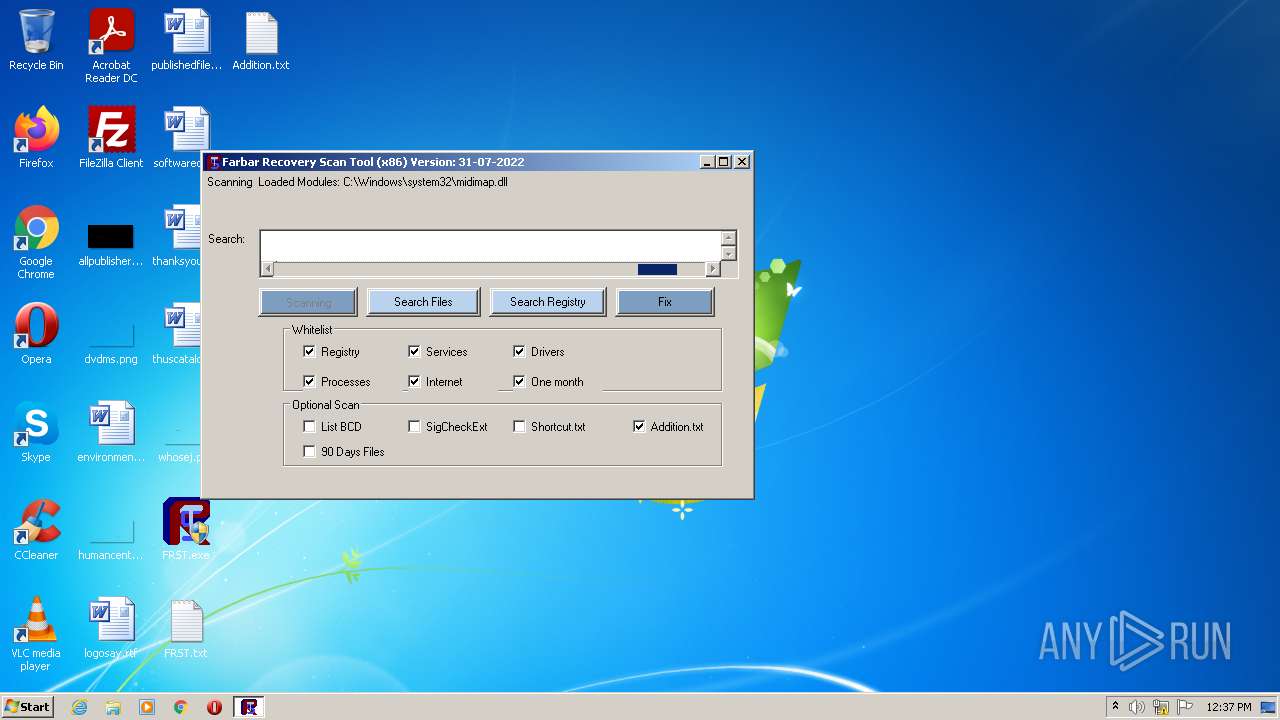Viewport: 1280px width, 720px height.
Task: Open CCleaner desktop shortcut
Action: (36, 530)
